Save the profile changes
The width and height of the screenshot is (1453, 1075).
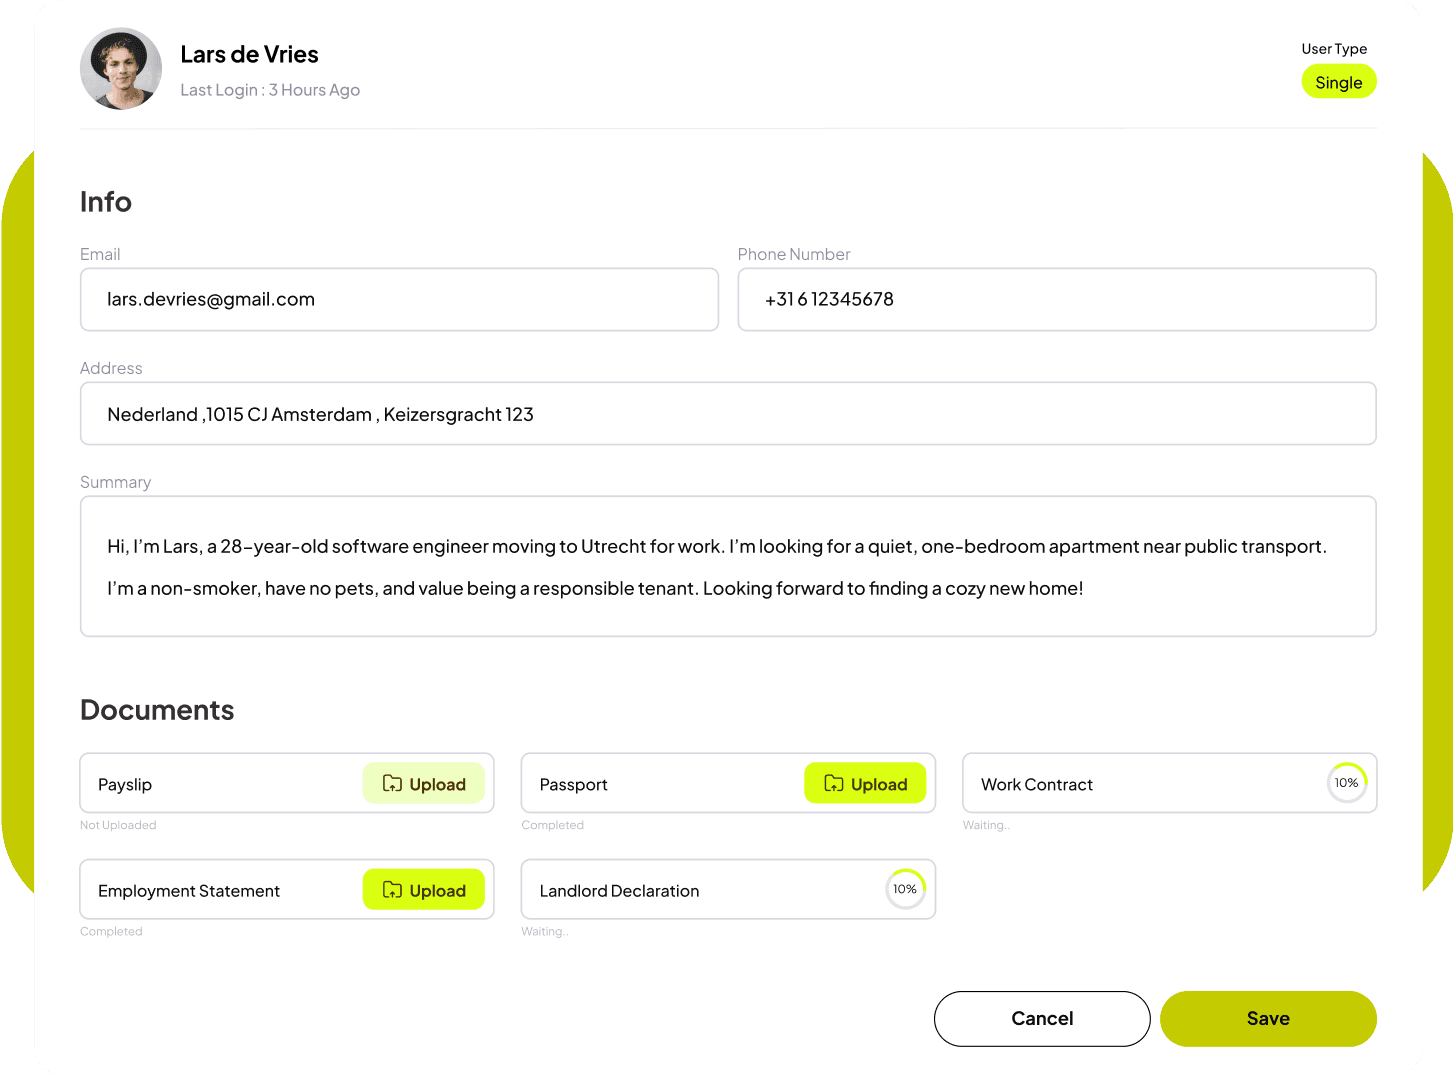(x=1268, y=1018)
